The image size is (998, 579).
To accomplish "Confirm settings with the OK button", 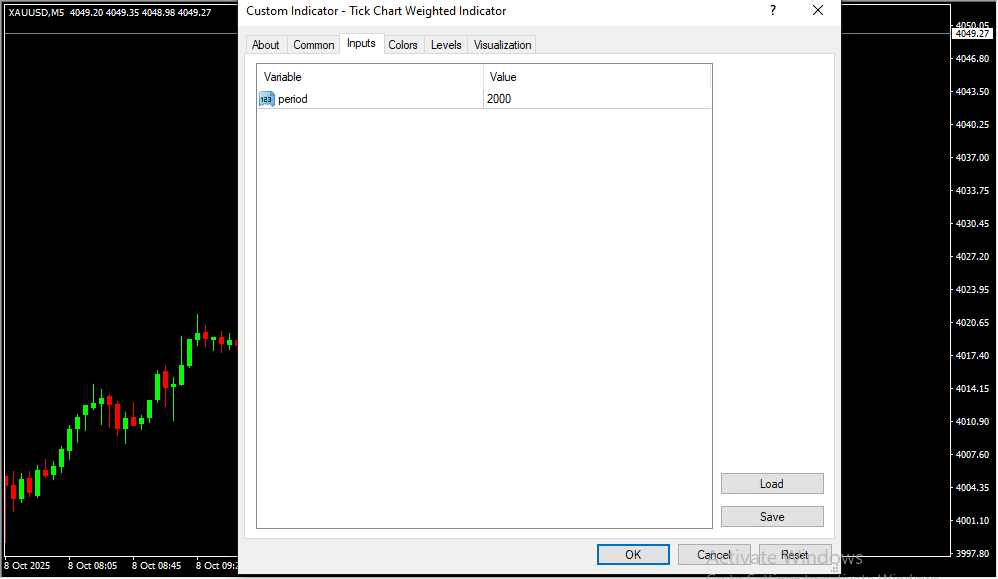I will [x=633, y=555].
